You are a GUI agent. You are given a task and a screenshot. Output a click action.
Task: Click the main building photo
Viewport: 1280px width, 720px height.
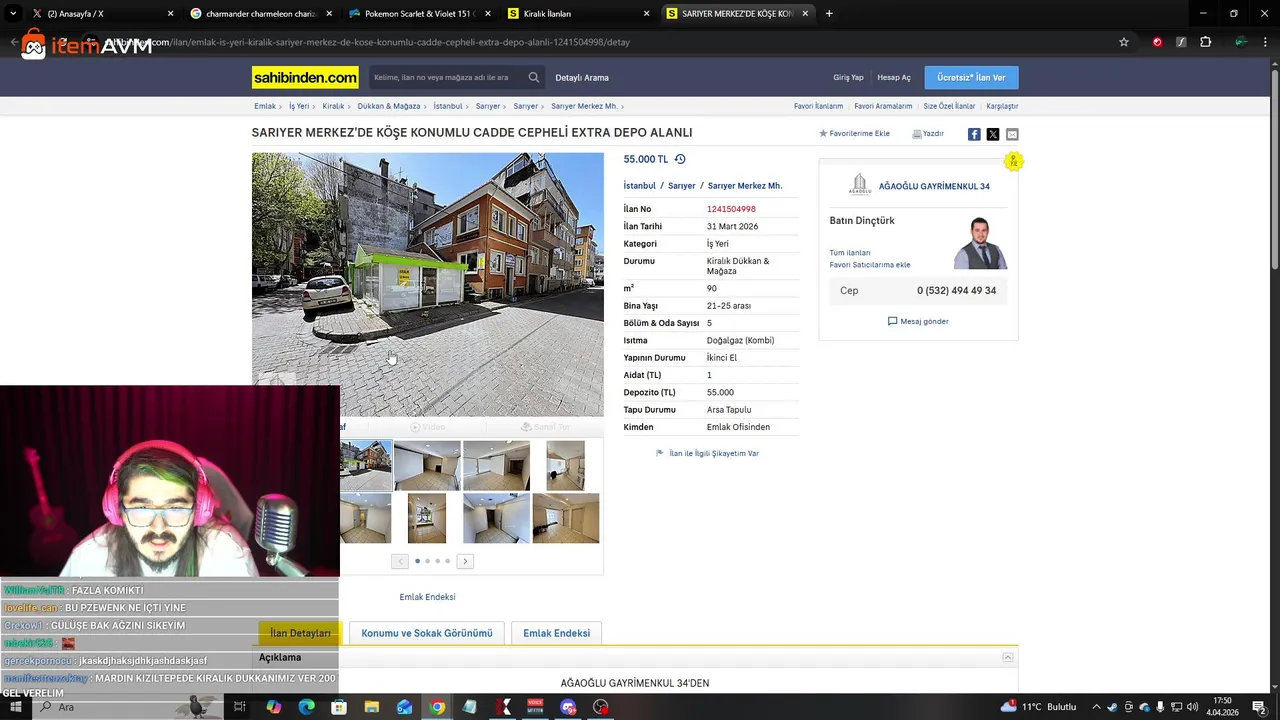428,284
